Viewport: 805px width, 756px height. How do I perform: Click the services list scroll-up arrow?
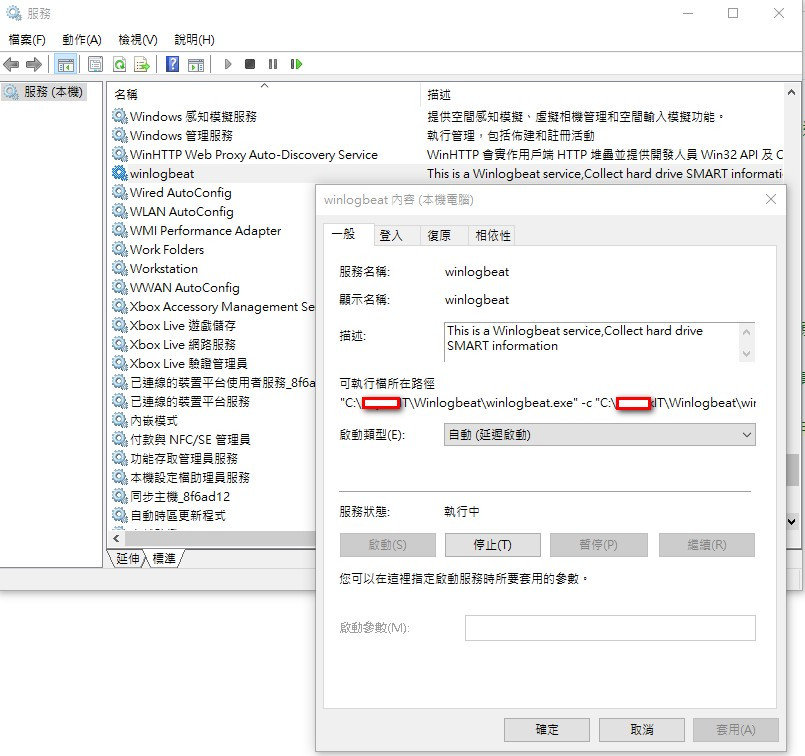tap(791, 93)
